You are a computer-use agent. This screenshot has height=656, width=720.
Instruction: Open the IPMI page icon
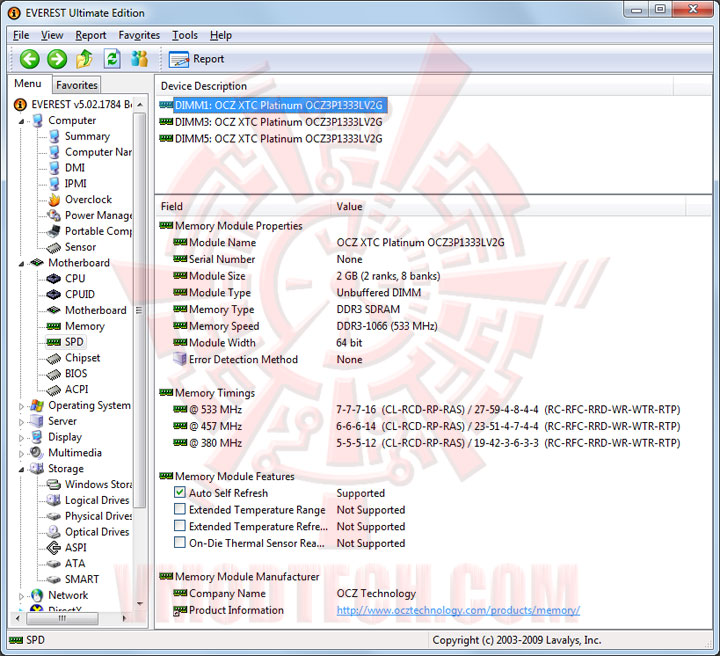54,184
